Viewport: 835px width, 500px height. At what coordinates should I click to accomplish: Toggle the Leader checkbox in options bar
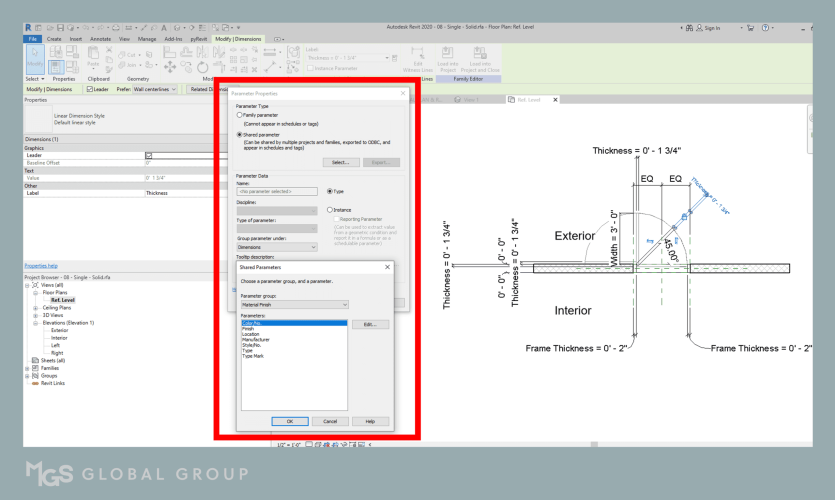[x=91, y=89]
